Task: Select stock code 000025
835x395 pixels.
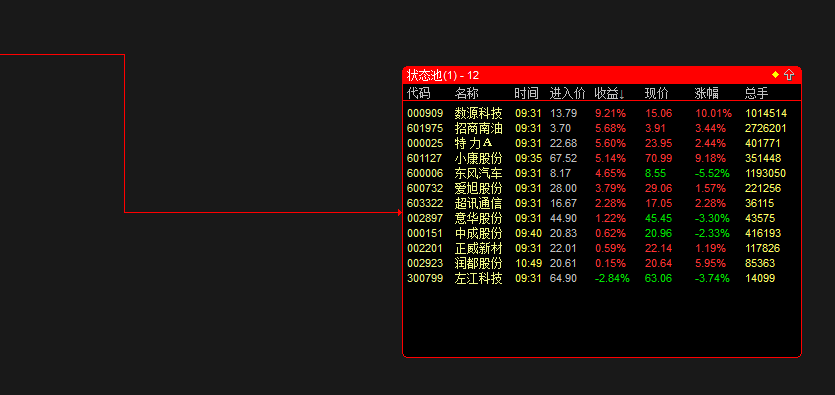Action: [425, 143]
